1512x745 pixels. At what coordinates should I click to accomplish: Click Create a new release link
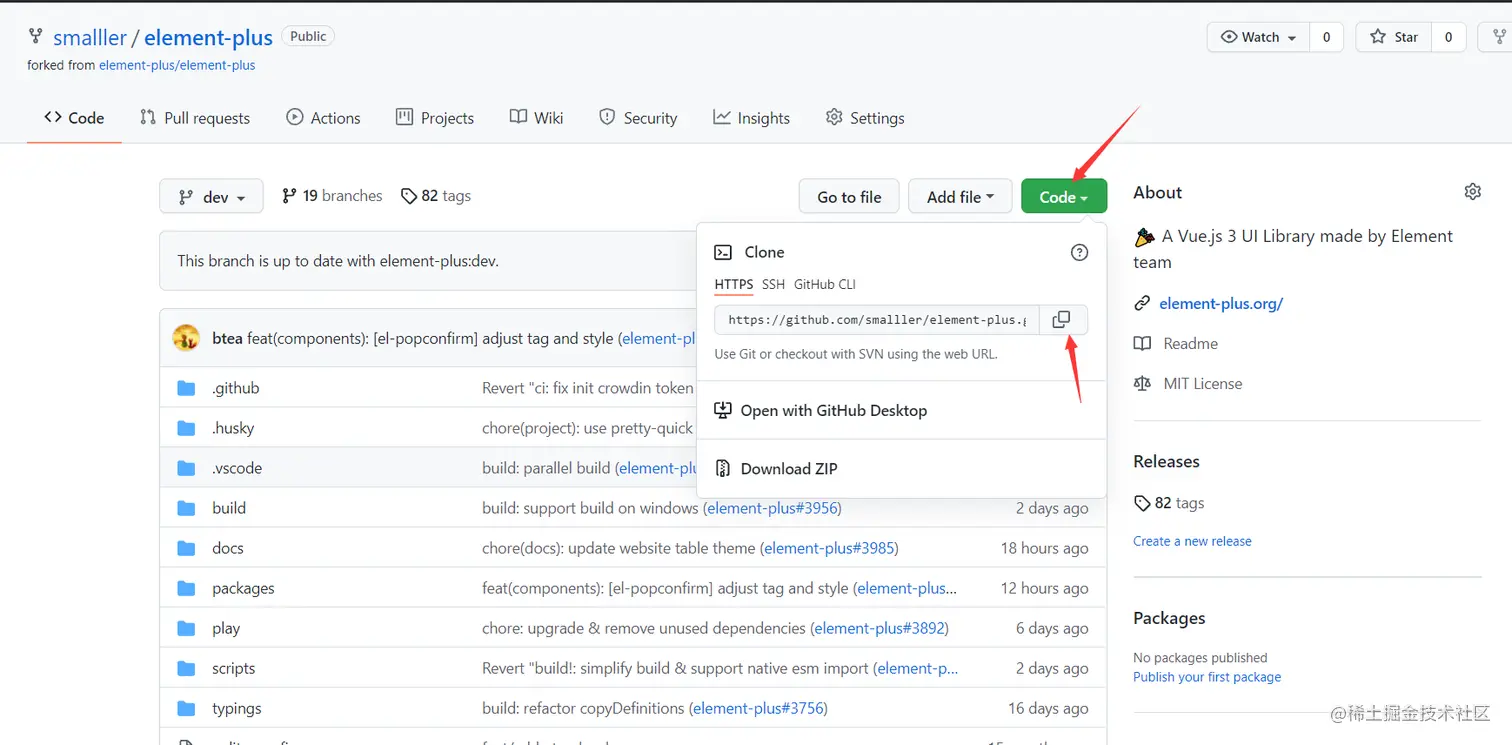(x=1192, y=541)
